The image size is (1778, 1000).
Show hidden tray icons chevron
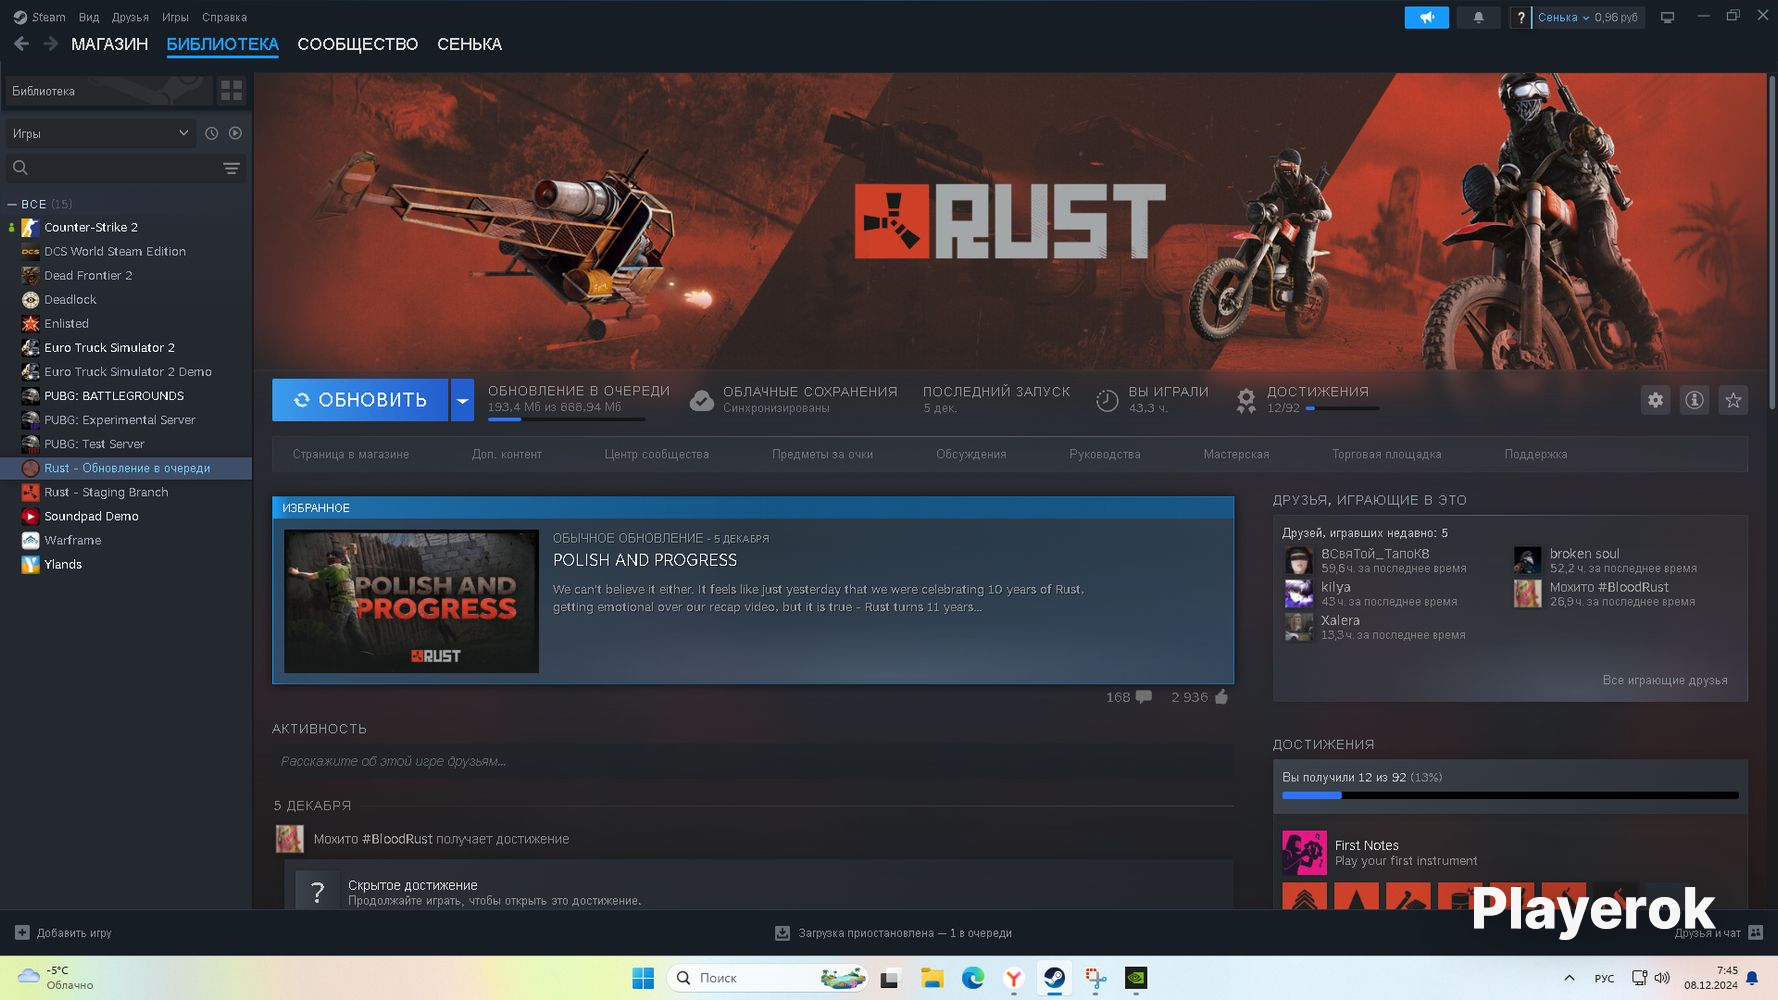click(x=1569, y=978)
